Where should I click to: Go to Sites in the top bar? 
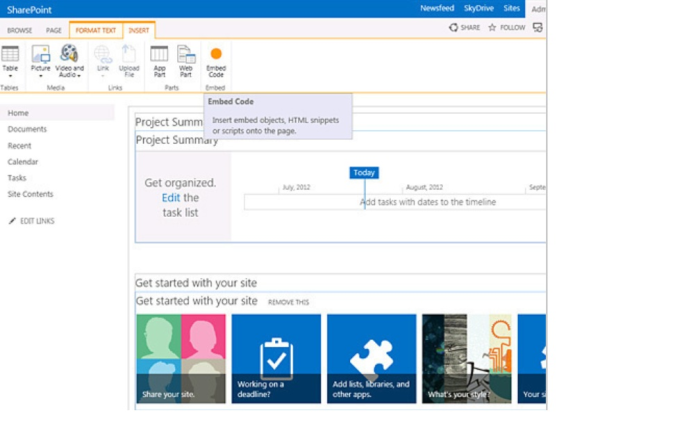click(x=512, y=8)
